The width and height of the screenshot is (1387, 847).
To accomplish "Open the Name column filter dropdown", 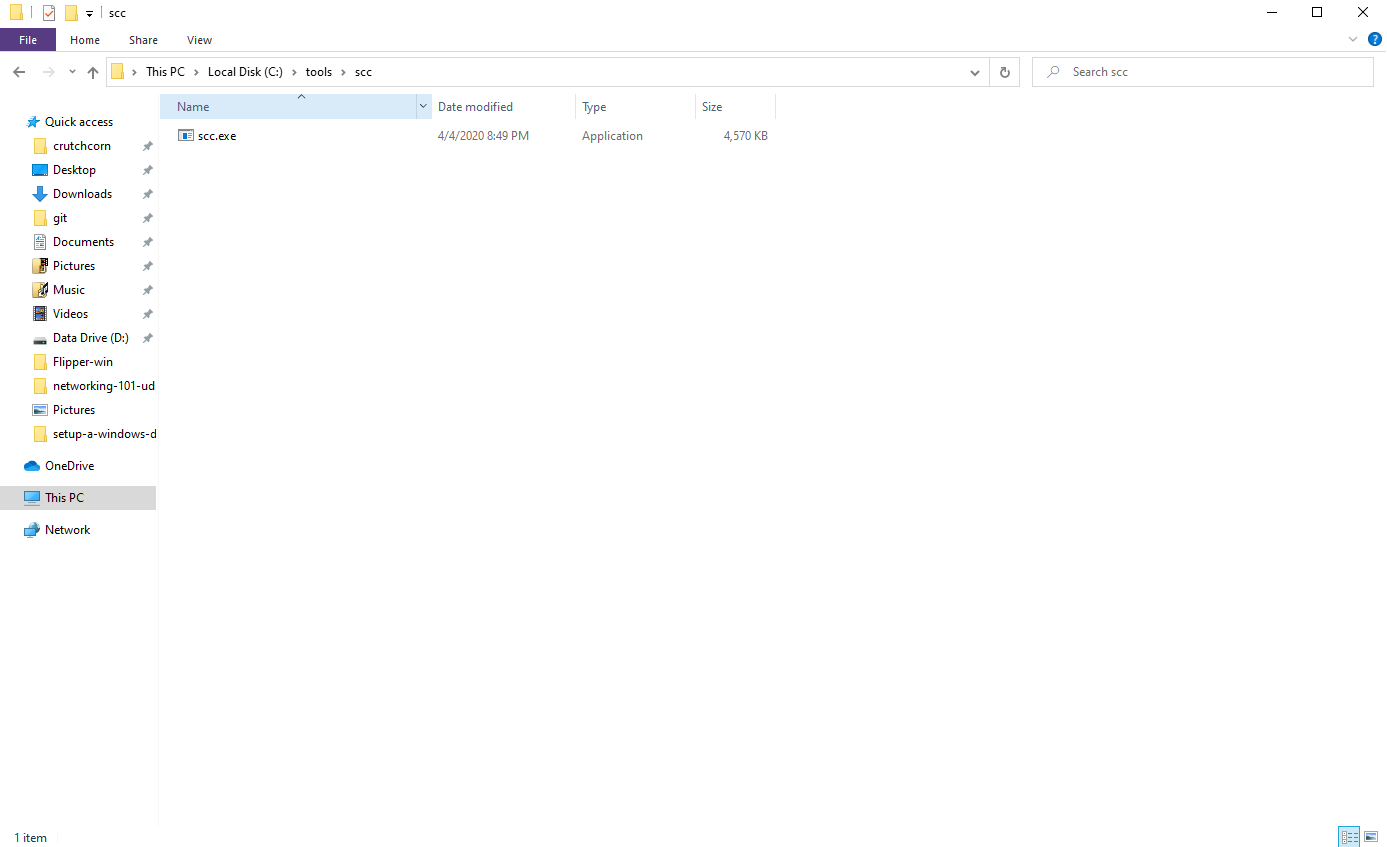I will (x=422, y=106).
